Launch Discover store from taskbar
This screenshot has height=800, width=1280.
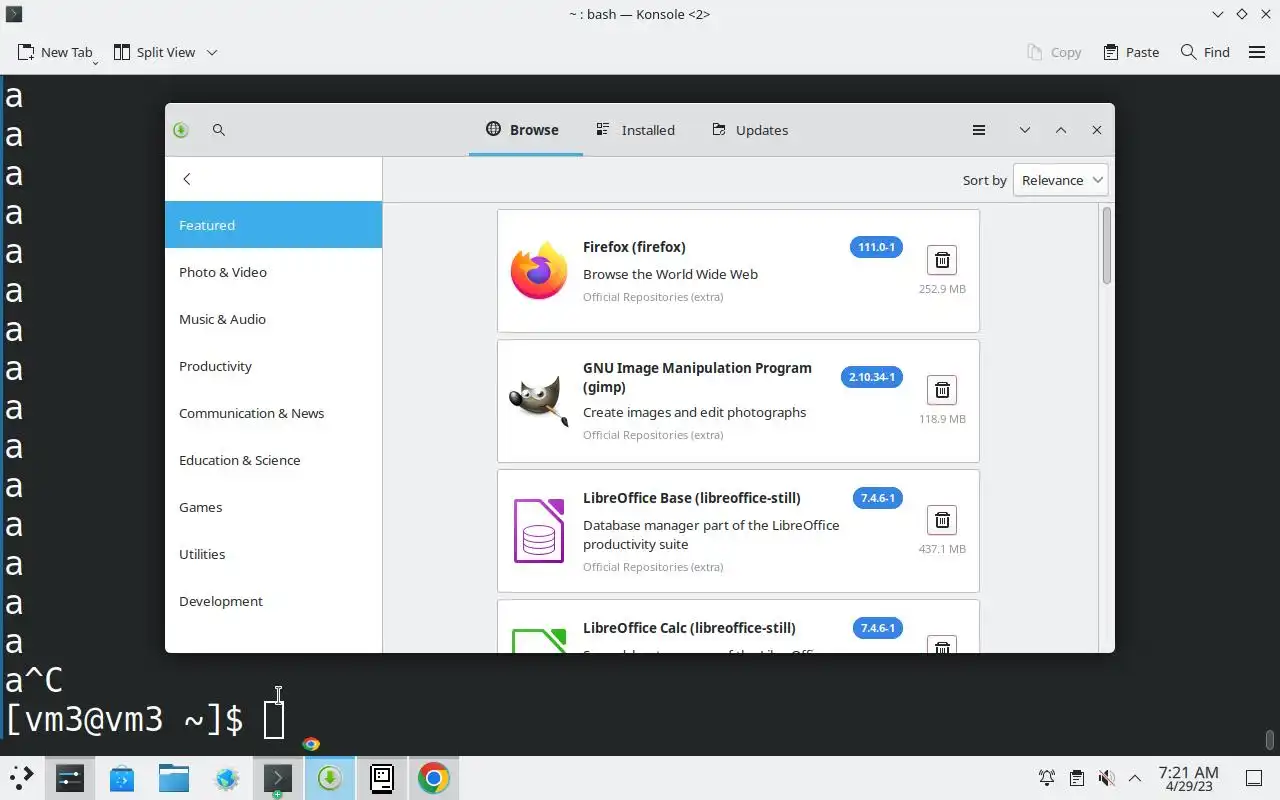[x=122, y=778]
